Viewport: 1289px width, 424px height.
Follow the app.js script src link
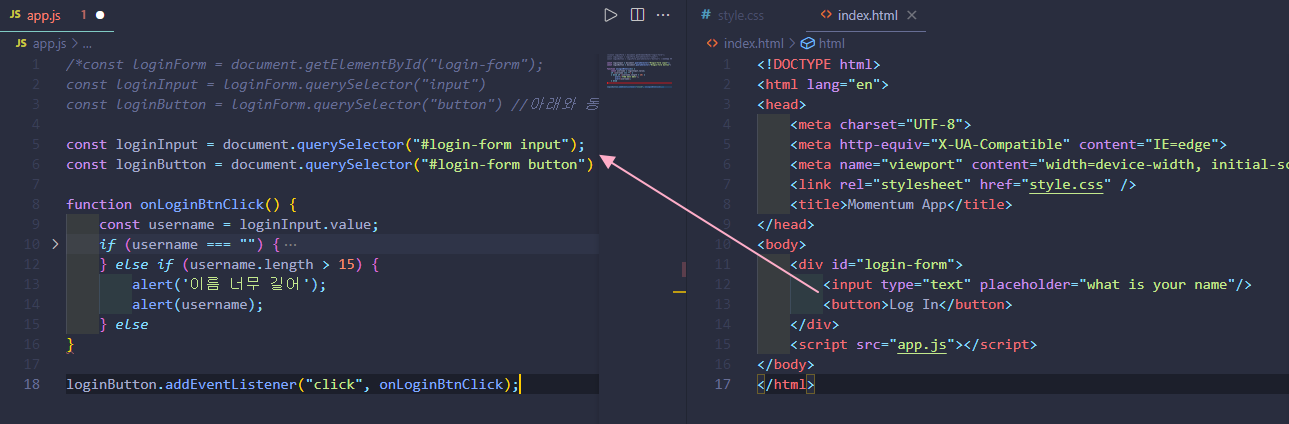tap(921, 344)
